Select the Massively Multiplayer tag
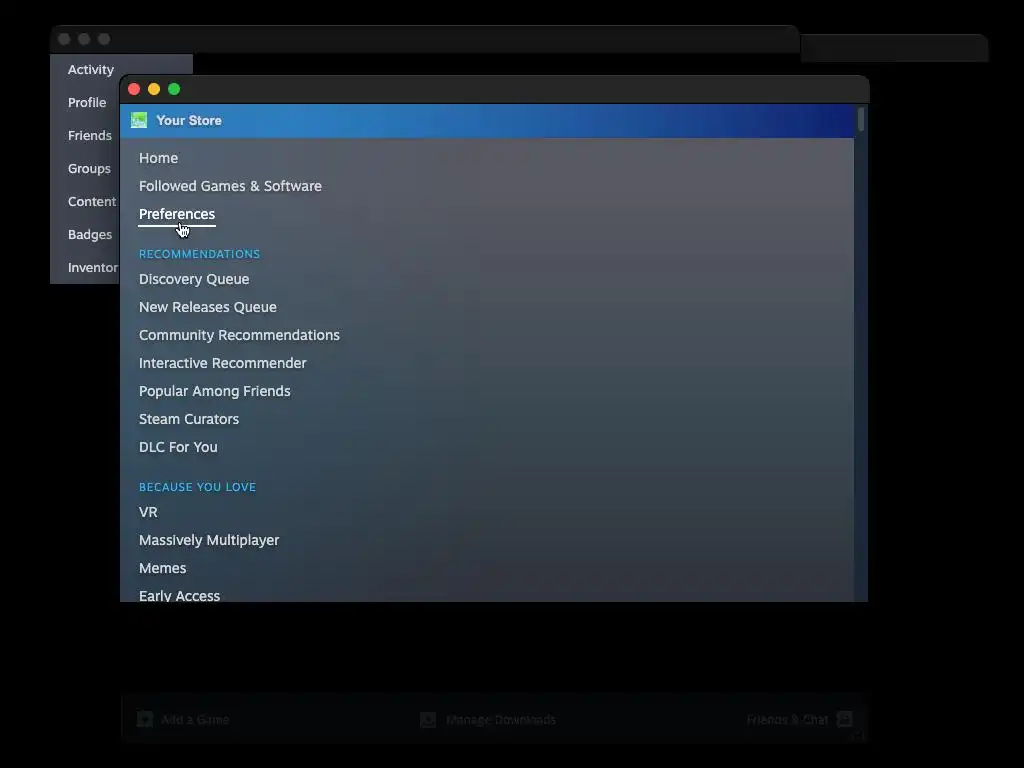This screenshot has height=768, width=1024. click(x=209, y=541)
